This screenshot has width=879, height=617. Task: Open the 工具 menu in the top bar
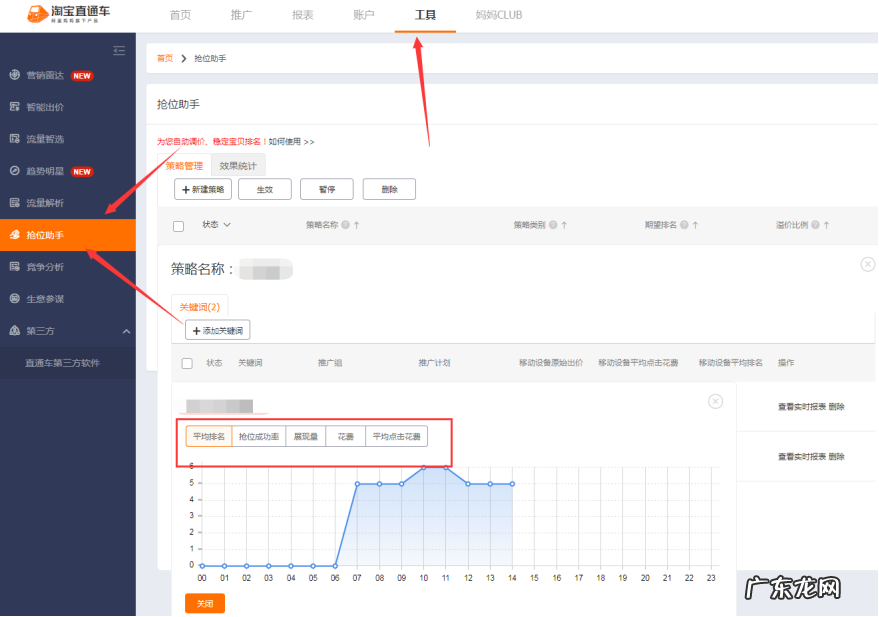426,15
